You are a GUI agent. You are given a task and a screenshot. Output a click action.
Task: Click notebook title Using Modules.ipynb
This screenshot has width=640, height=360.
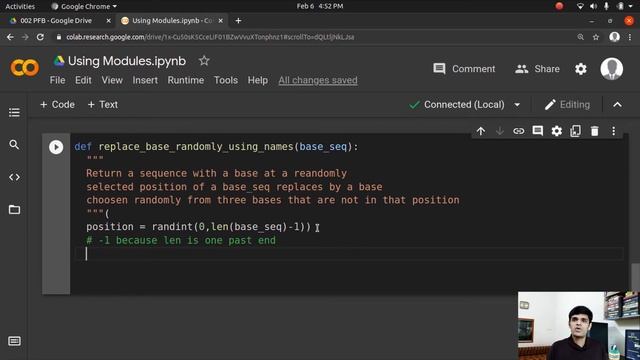click(x=127, y=61)
